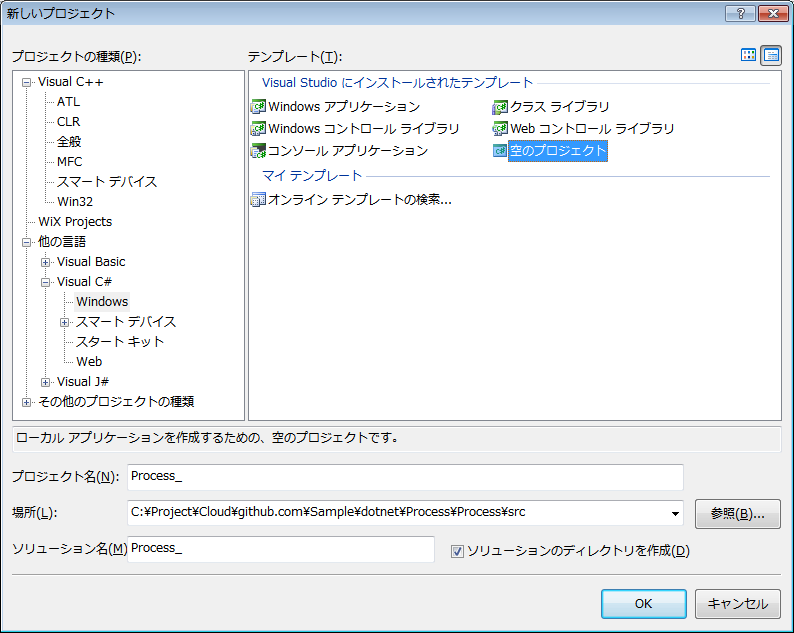This screenshot has height=633, width=794.
Task: Collapse the 他の言語 tree node
Action: point(26,243)
